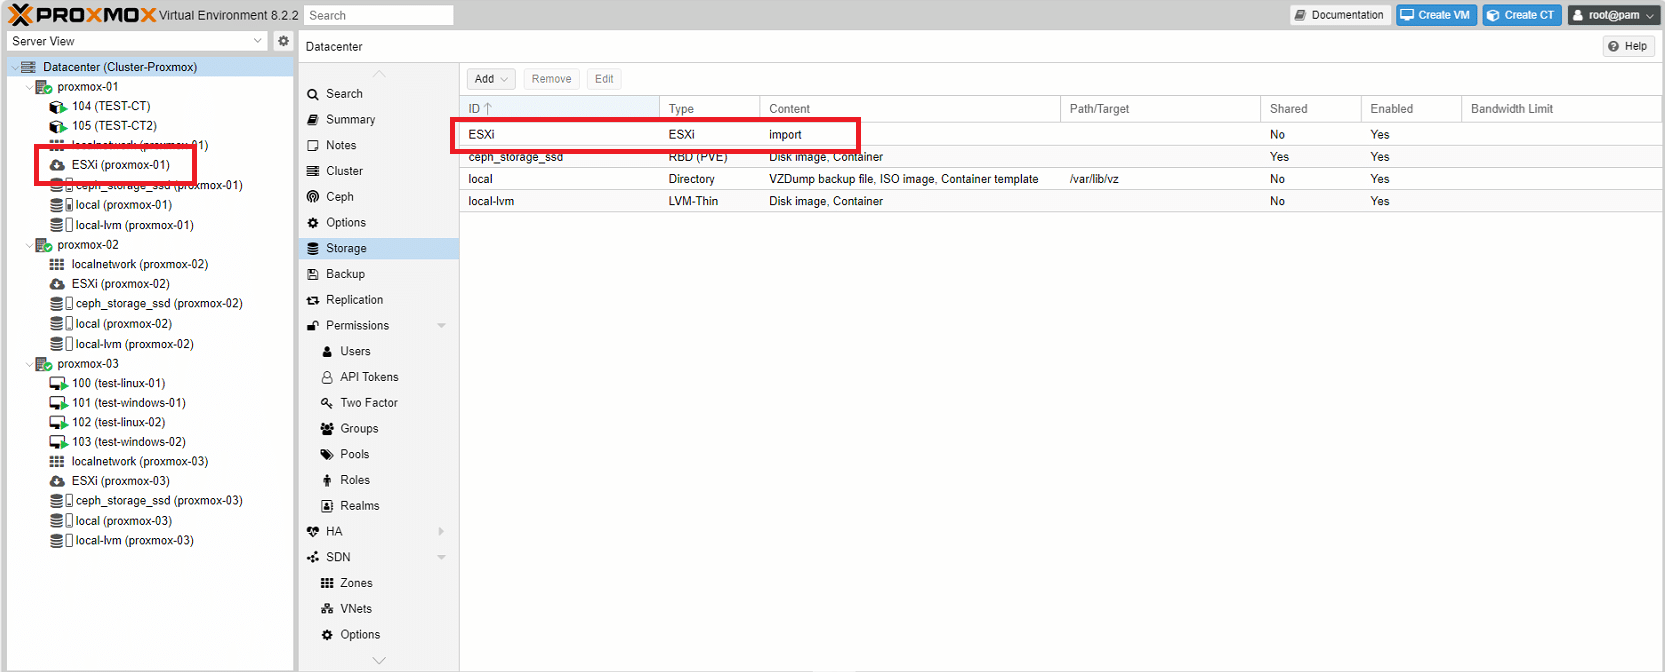
Task: Select the ESXi storage row
Action: [1060, 134]
